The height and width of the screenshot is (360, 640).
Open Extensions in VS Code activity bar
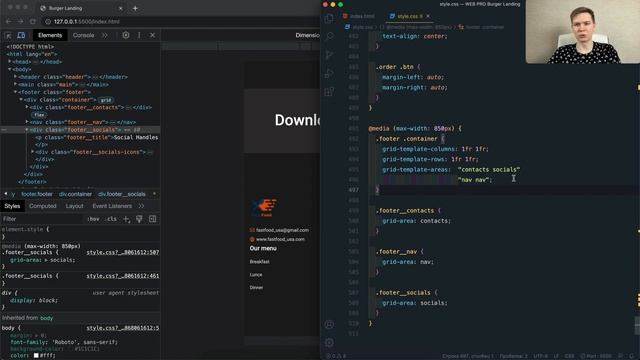[329, 91]
